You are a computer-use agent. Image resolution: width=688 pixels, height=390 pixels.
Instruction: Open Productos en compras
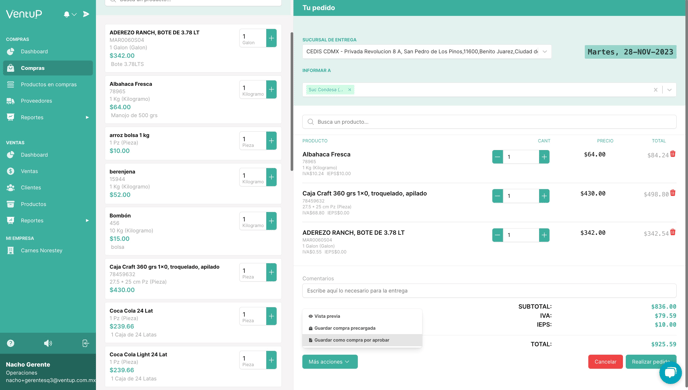pos(48,84)
